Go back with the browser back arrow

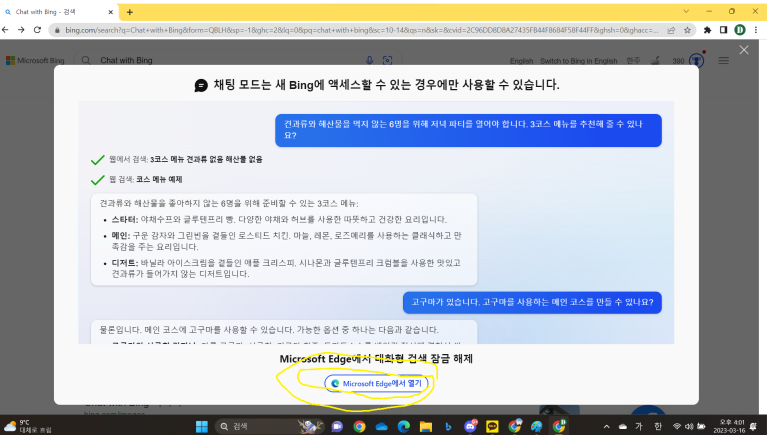(5, 30)
